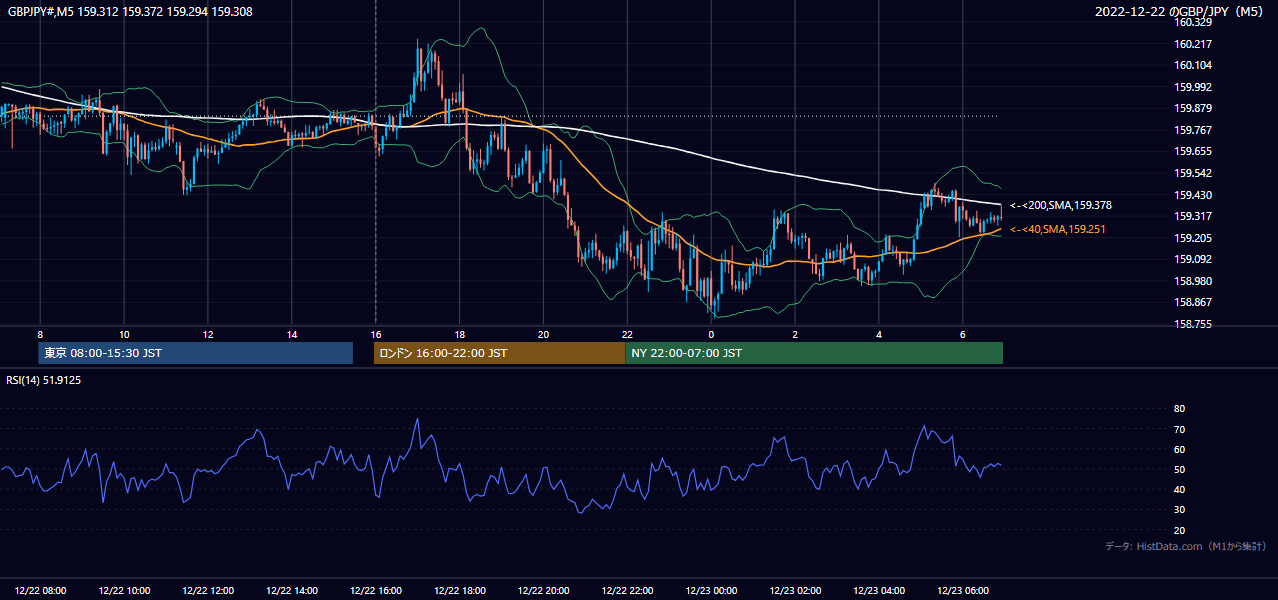Click the 159.542 price axis label
1278x600 pixels.
tap(1193, 173)
